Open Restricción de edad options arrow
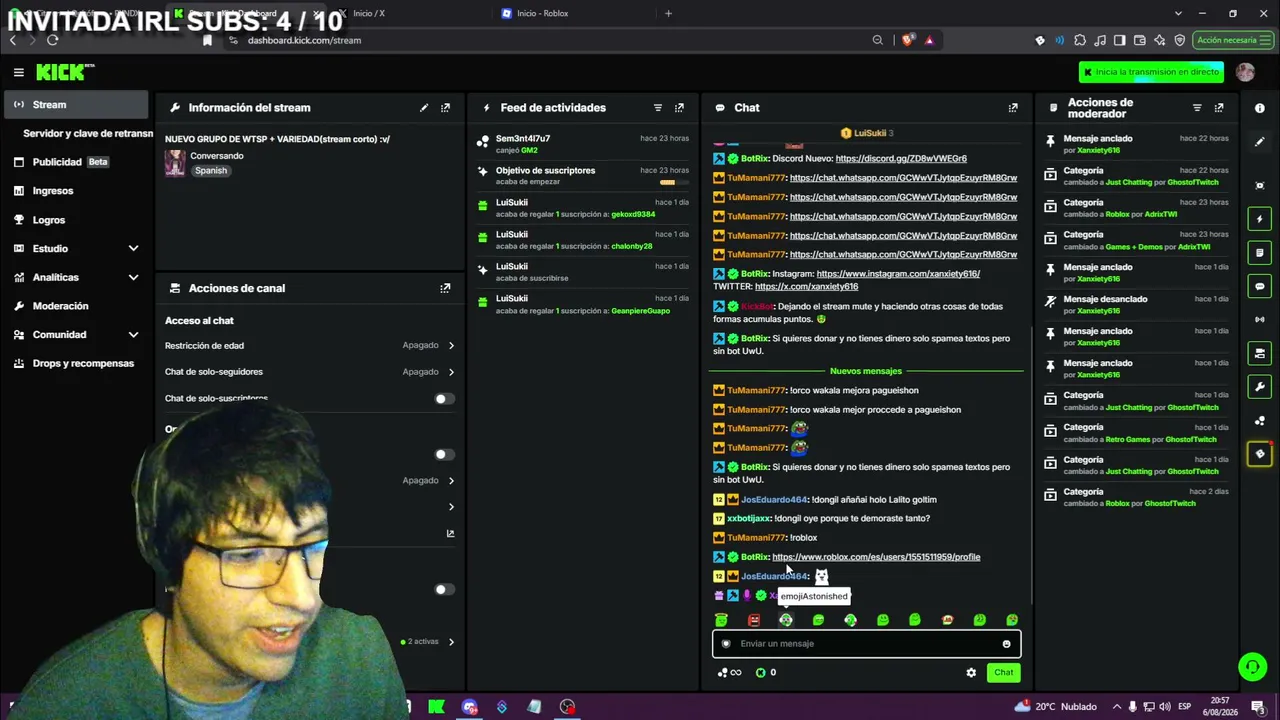Image resolution: width=1280 pixels, height=720 pixels. [451, 346]
